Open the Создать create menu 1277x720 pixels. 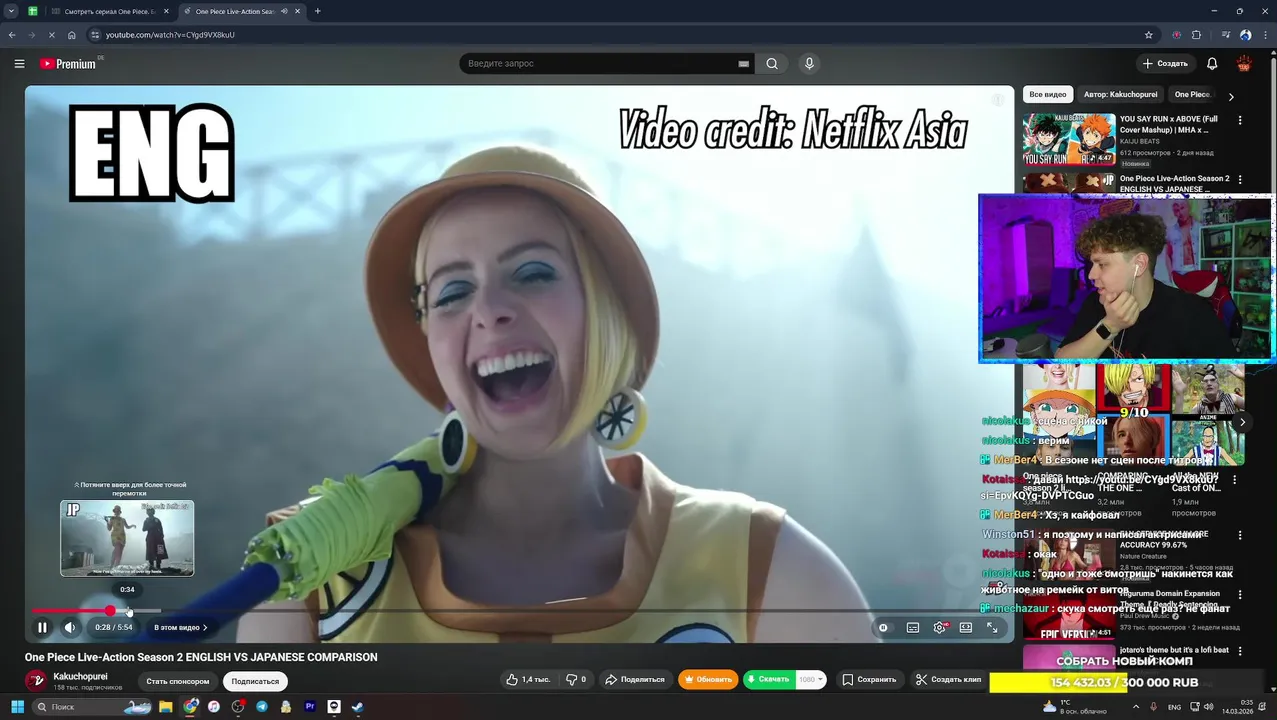tap(1165, 63)
